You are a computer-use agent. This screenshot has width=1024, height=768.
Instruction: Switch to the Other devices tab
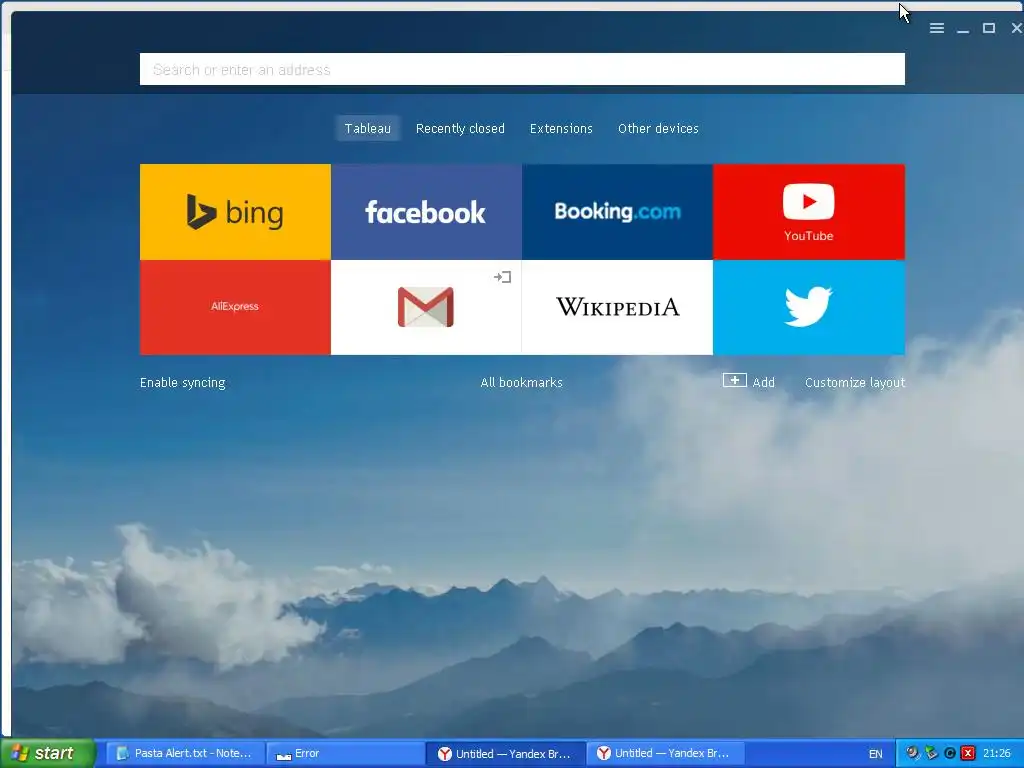click(x=658, y=129)
